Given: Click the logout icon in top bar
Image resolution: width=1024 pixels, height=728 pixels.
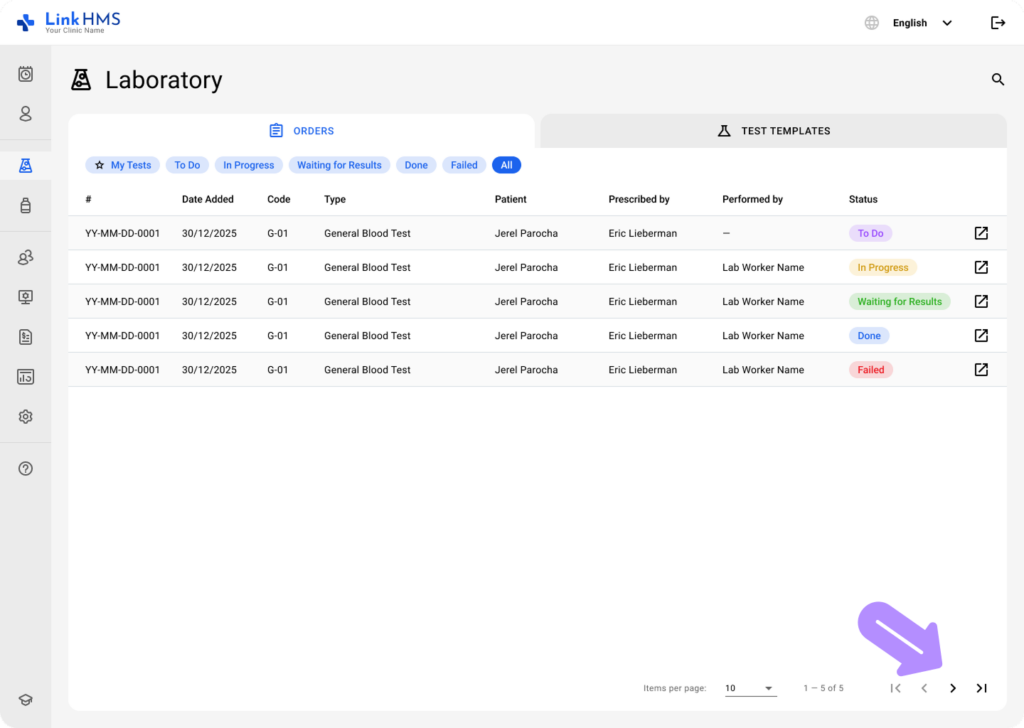Looking at the screenshot, I should (x=997, y=23).
